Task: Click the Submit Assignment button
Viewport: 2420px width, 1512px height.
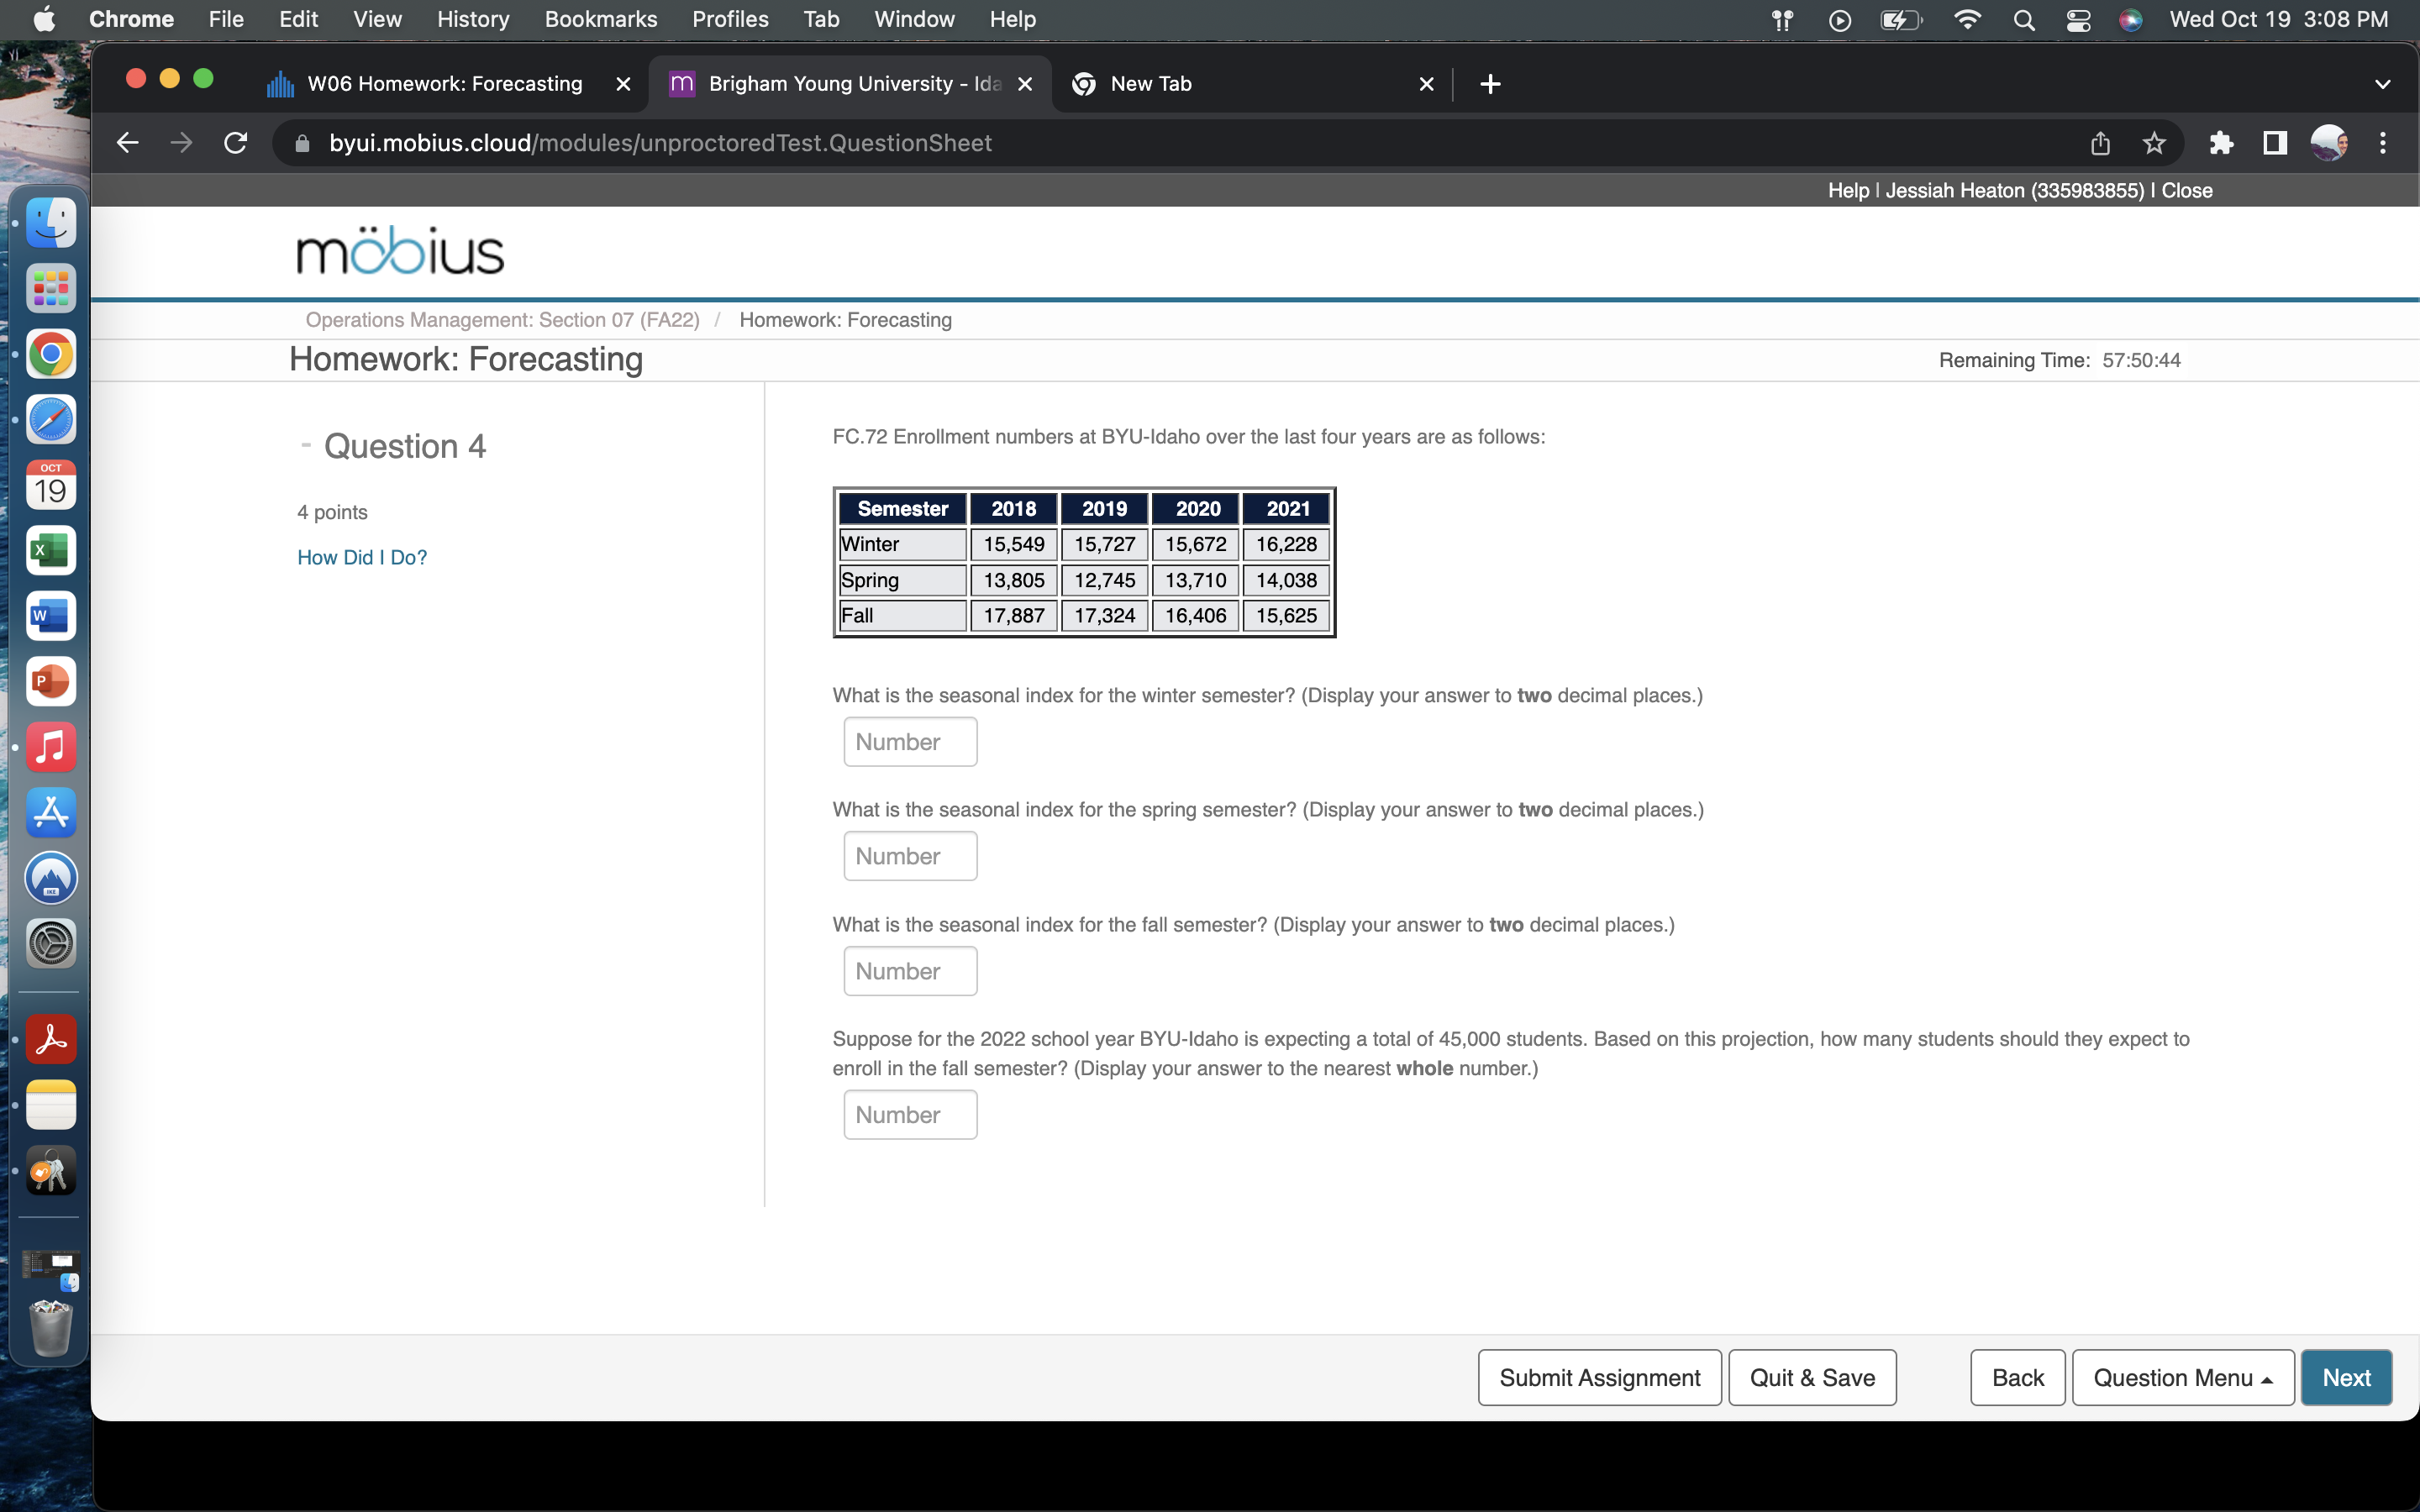Action: pyautogui.click(x=1598, y=1377)
